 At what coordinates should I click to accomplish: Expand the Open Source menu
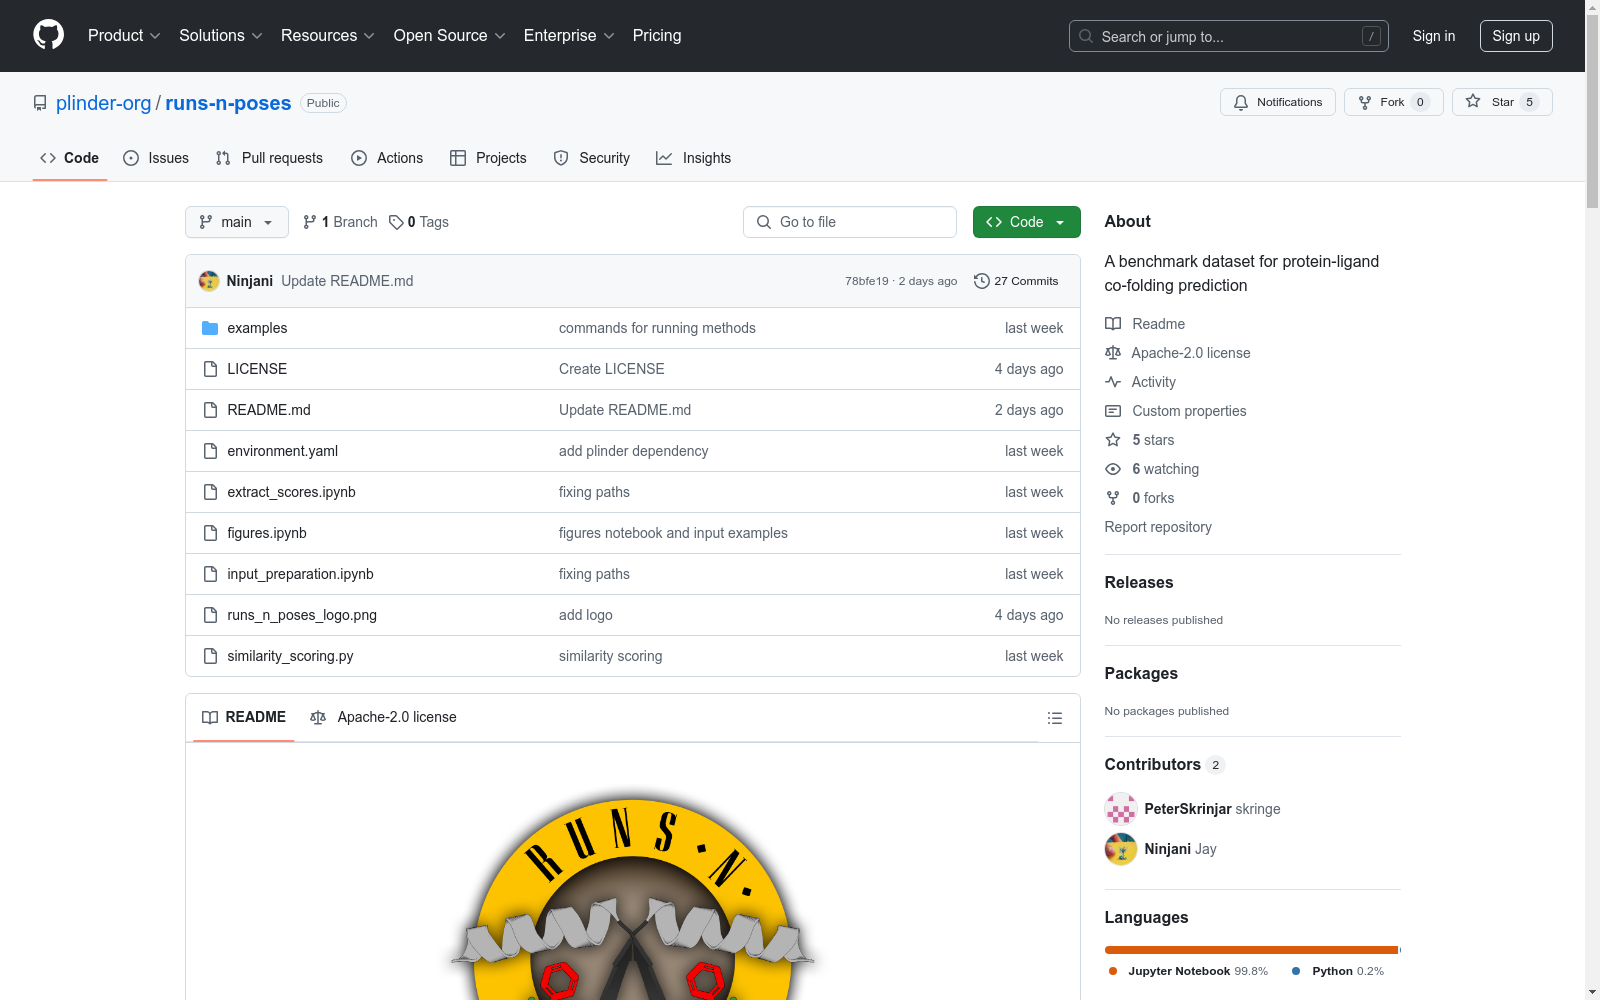[450, 35]
